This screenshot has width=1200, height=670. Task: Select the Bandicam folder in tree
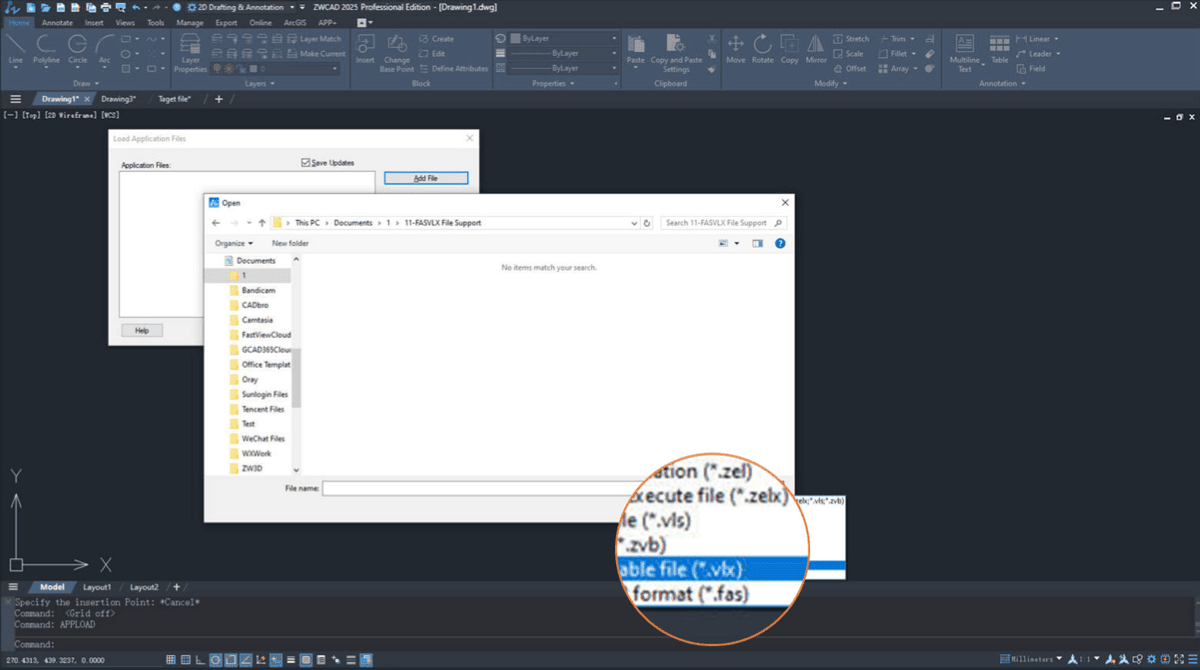(258, 290)
